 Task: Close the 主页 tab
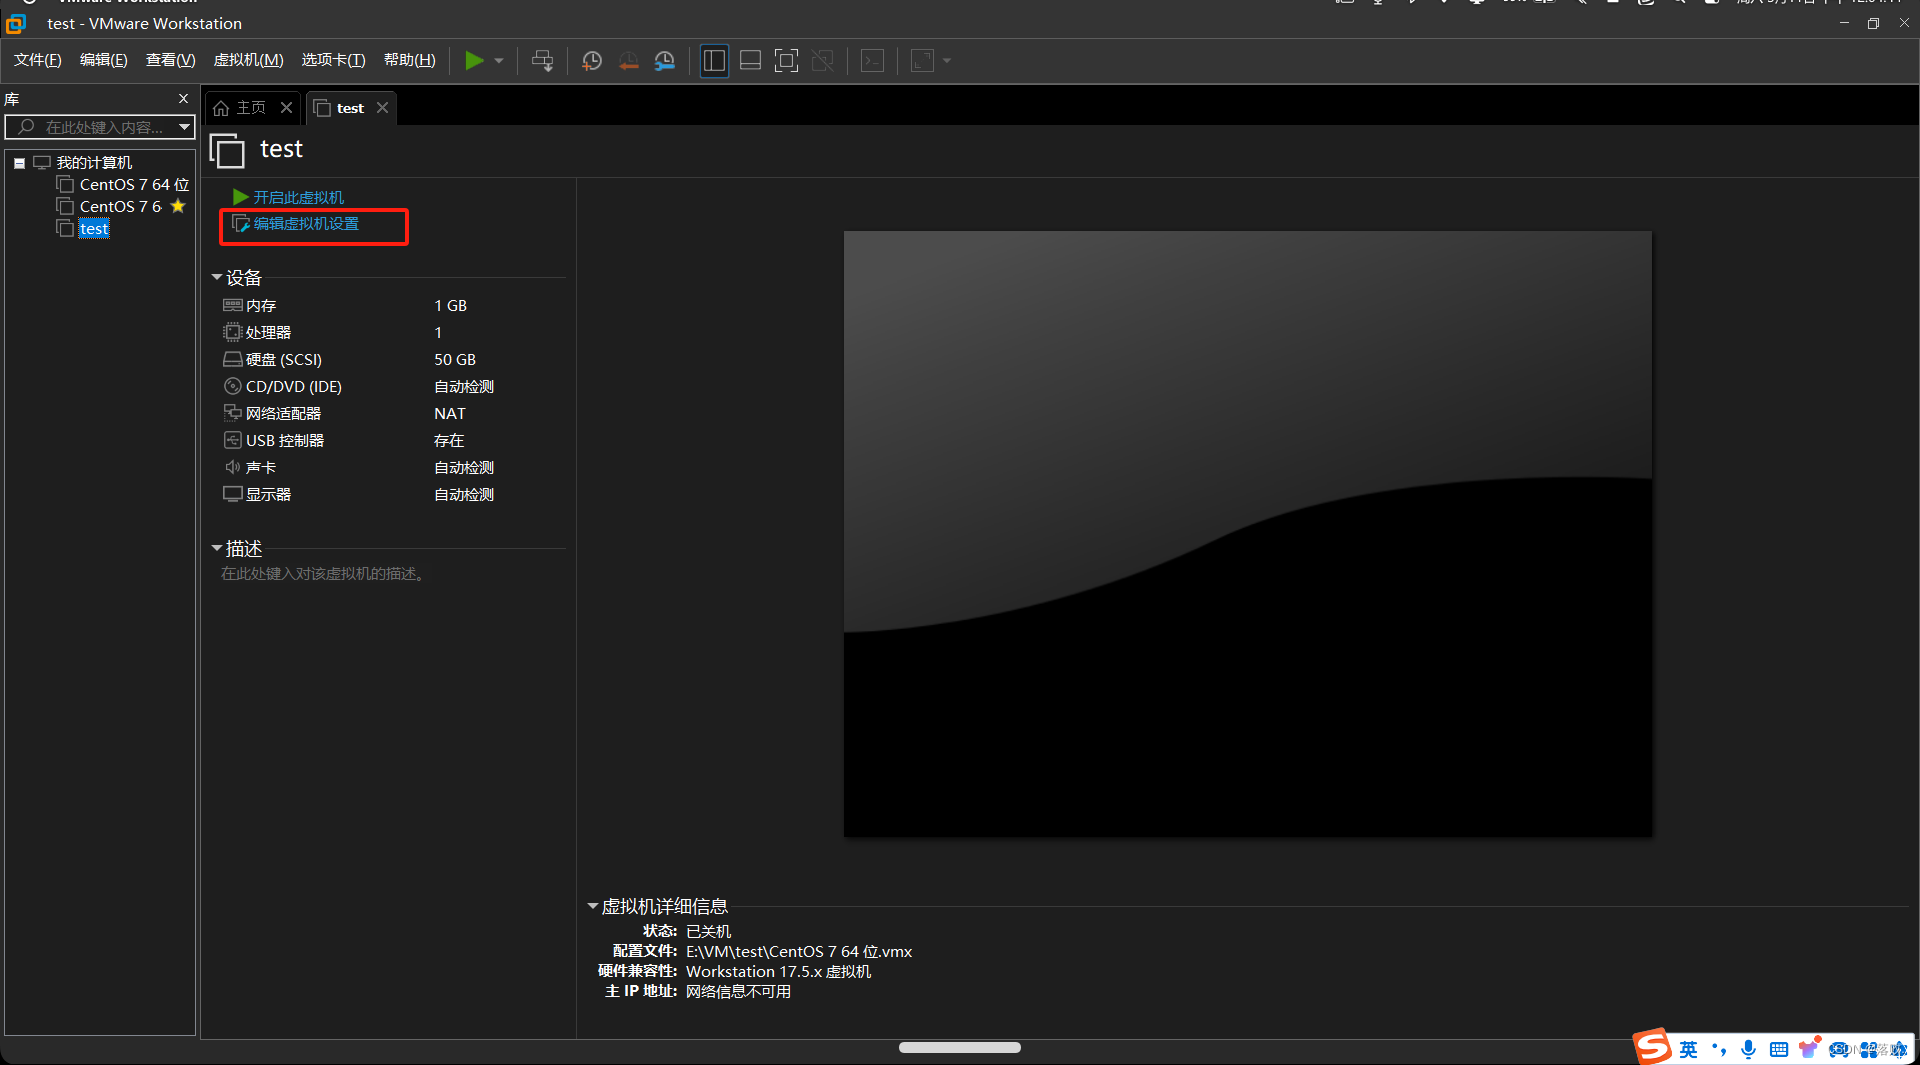coord(286,108)
